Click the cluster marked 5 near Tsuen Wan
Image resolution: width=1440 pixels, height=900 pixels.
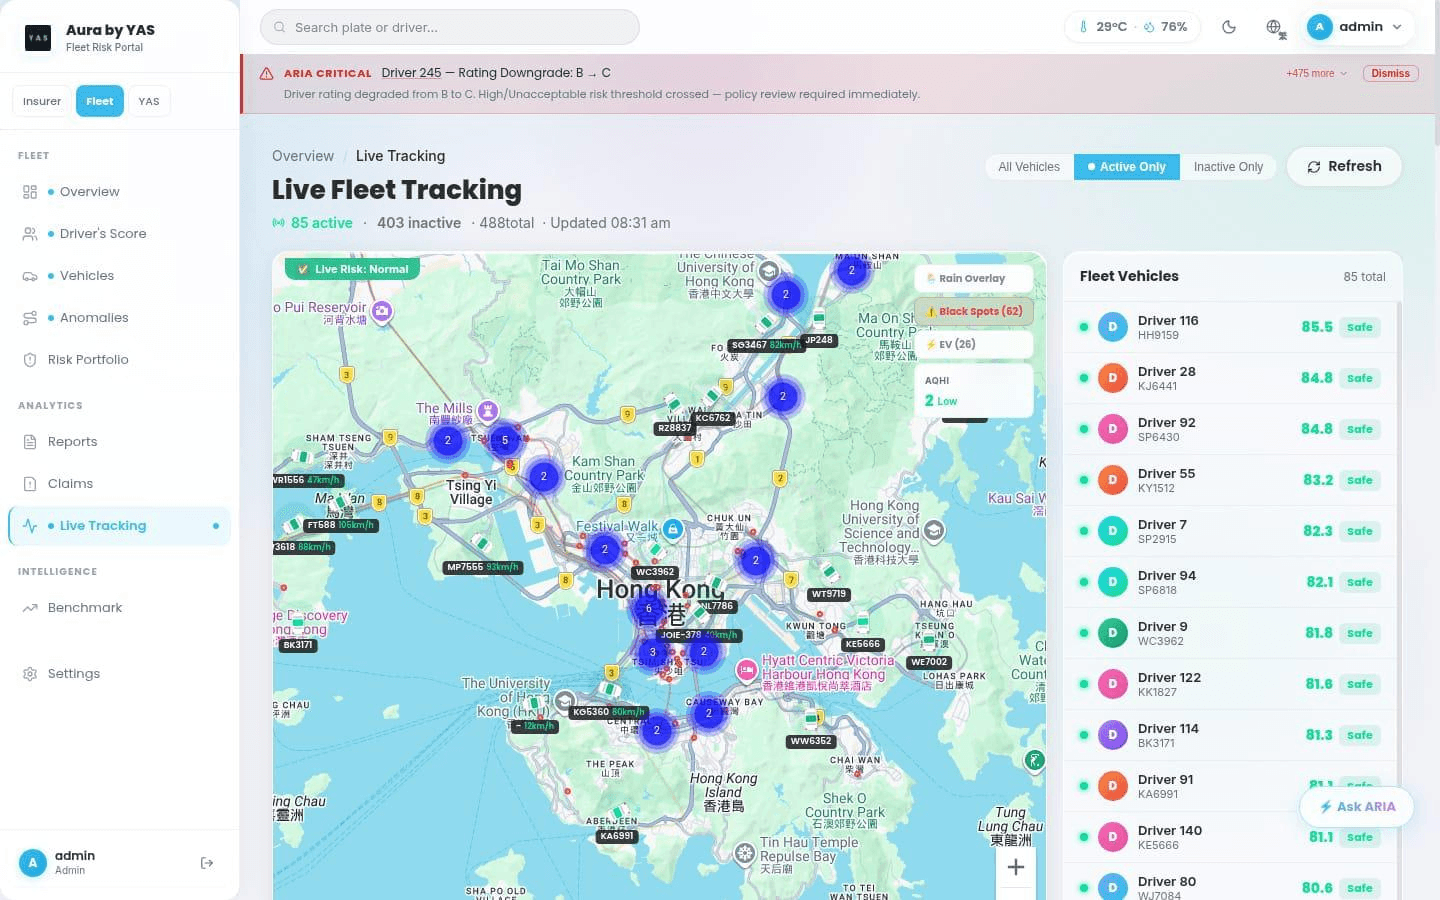click(x=505, y=440)
